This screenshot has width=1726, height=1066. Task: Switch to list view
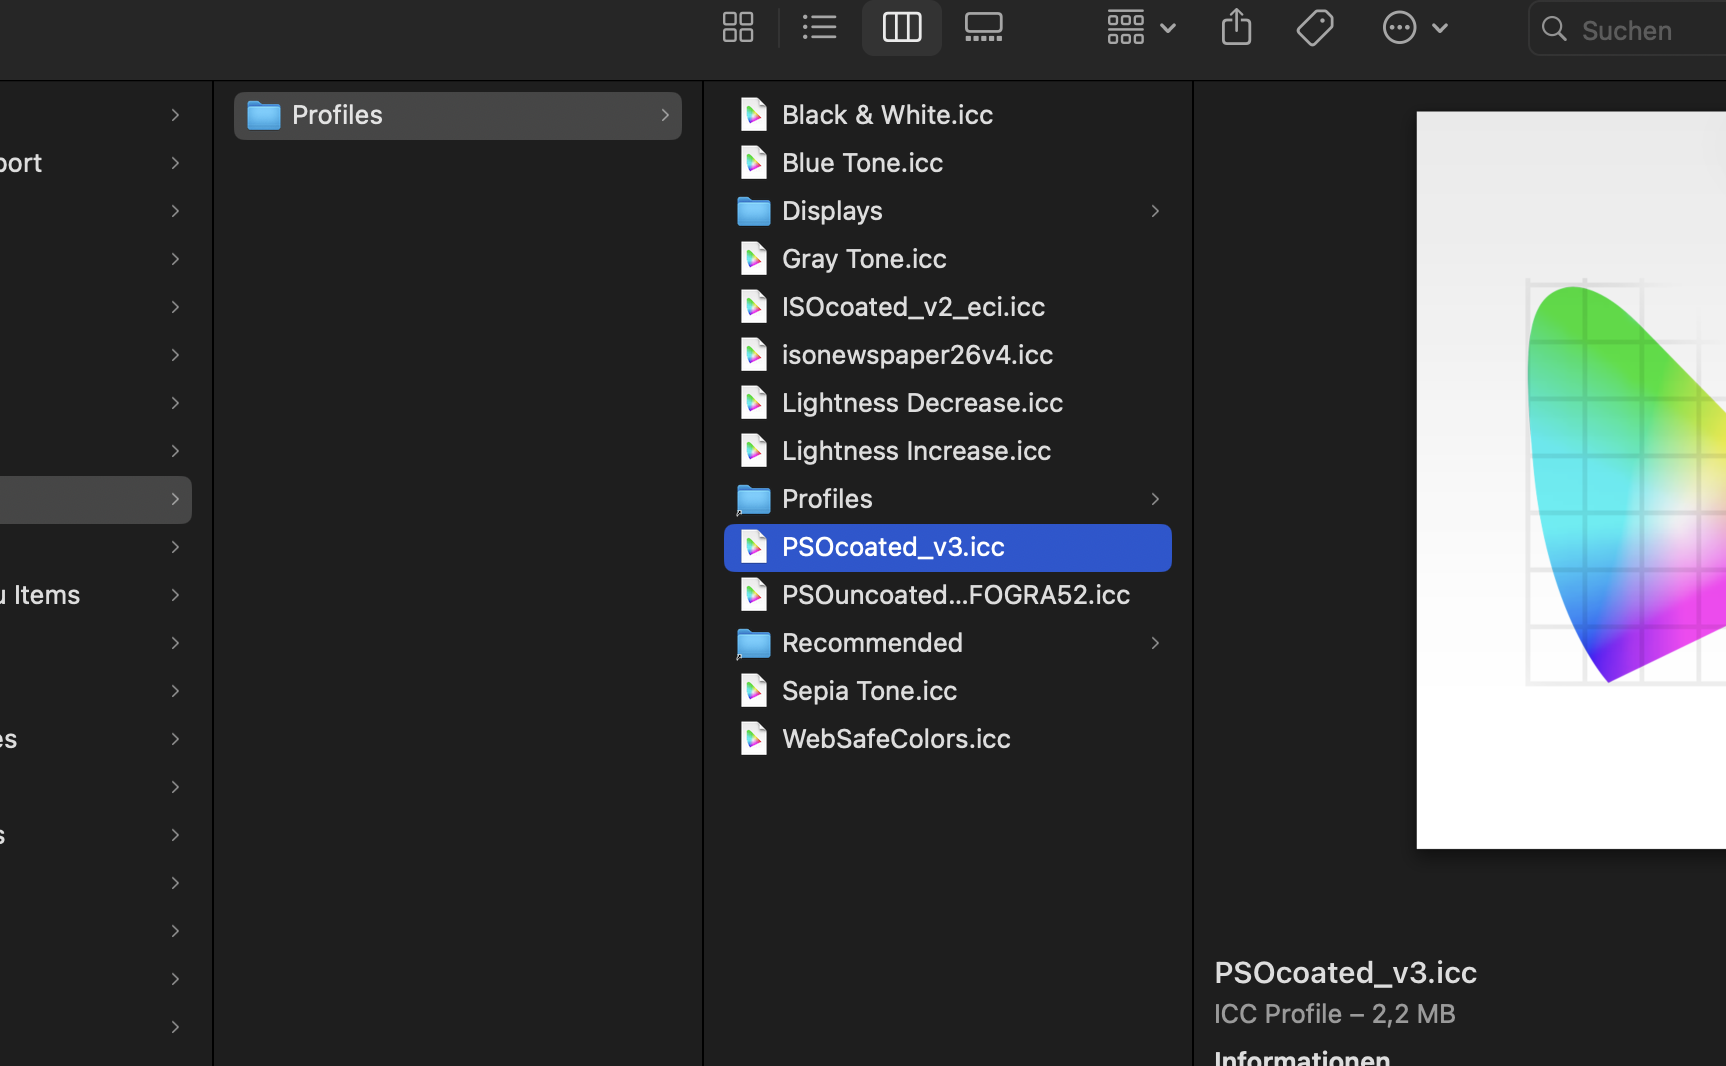[819, 28]
